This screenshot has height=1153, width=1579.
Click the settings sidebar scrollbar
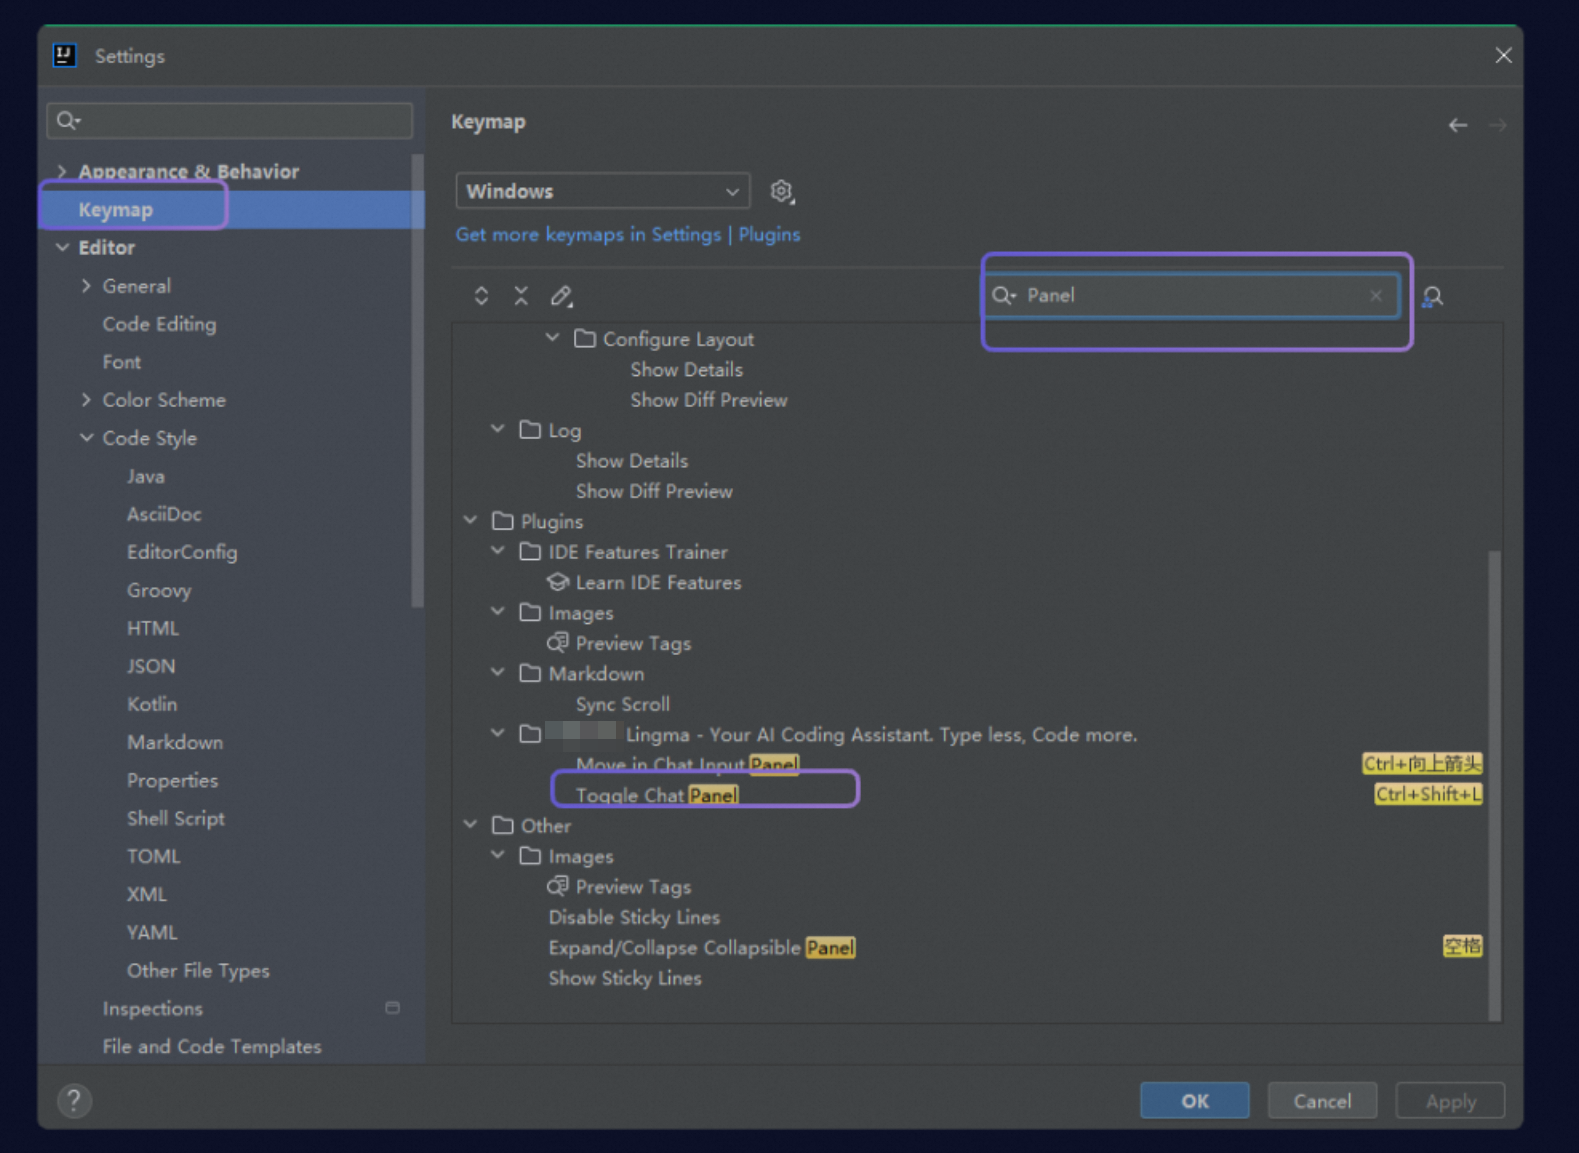click(418, 380)
